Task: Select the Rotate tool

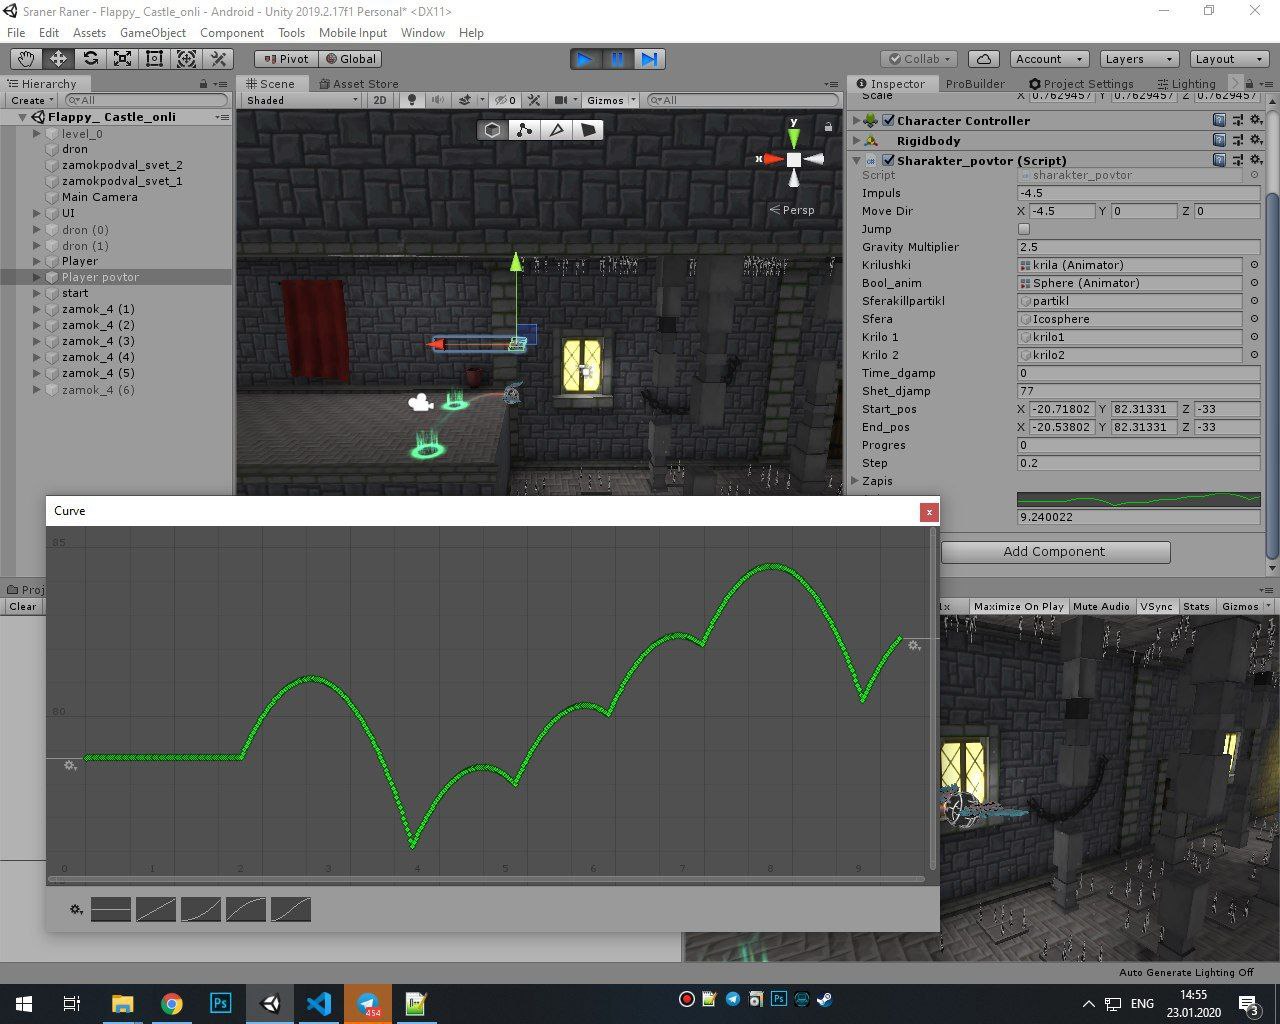Action: click(90, 59)
